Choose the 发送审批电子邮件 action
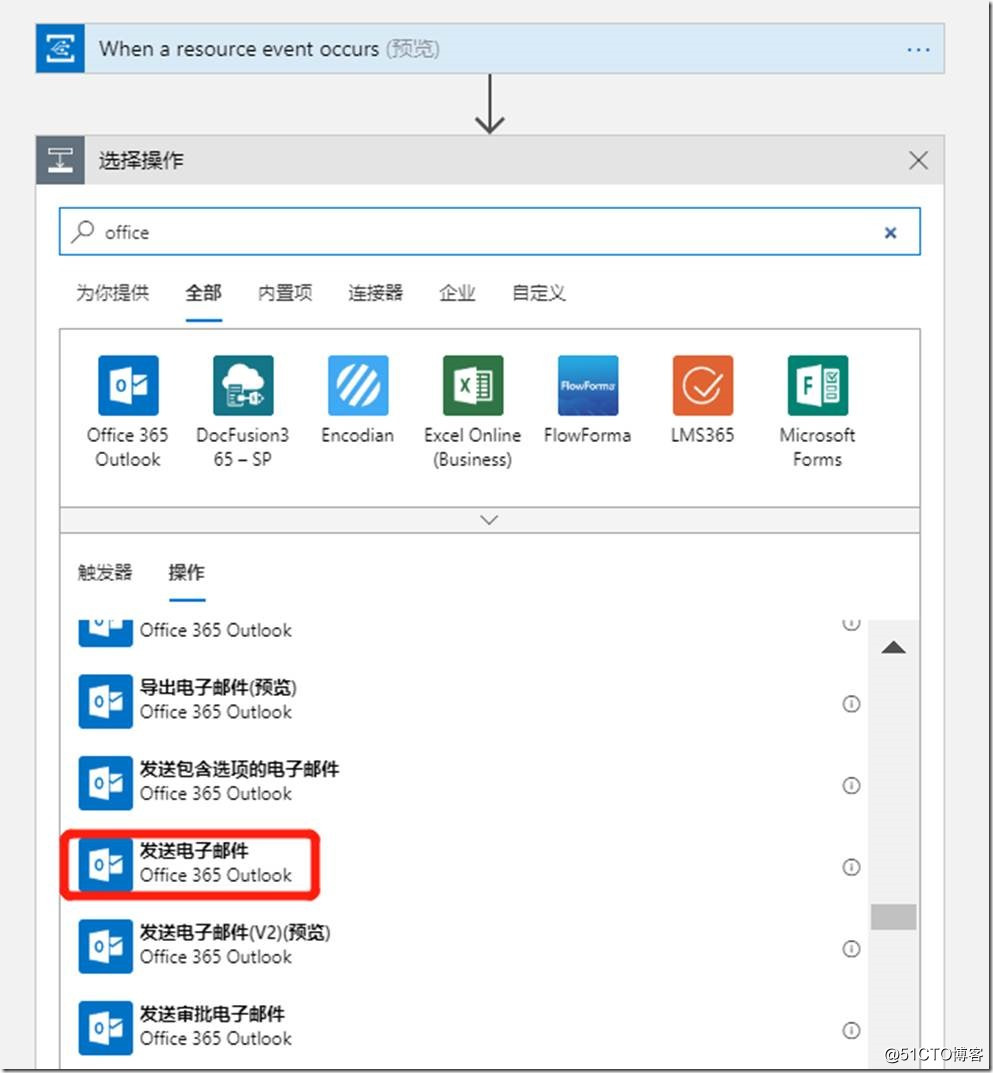 click(x=463, y=1027)
